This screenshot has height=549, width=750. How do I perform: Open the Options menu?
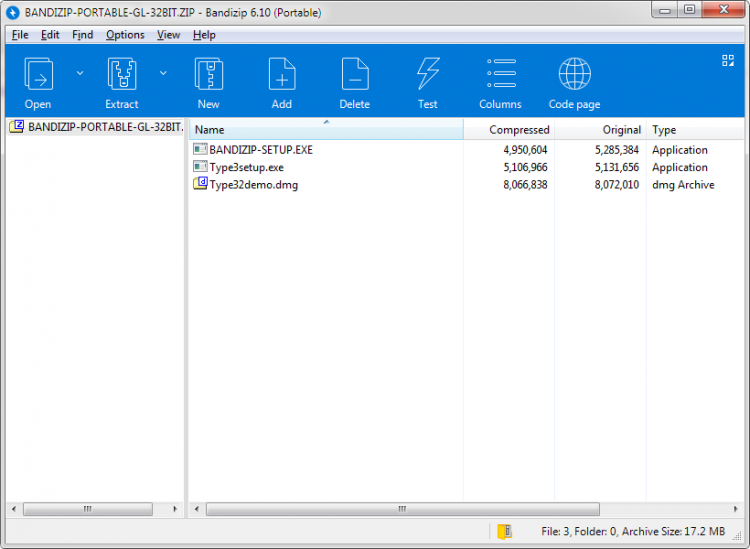click(125, 35)
